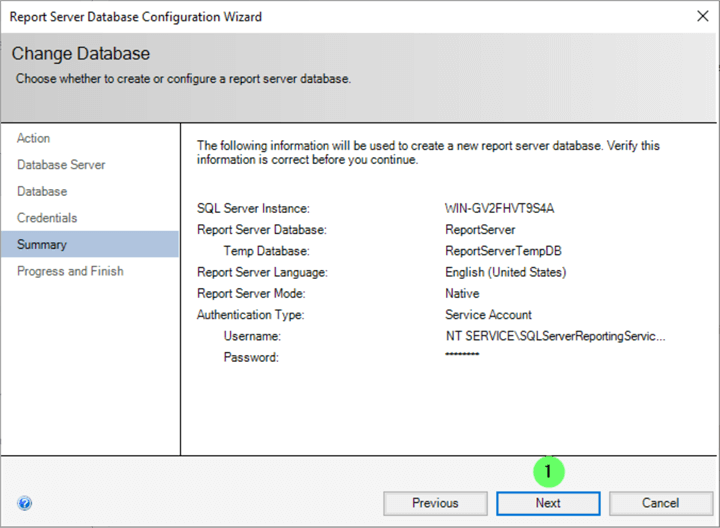Viewport: 720px width, 528px height.
Task: Select the highlighted Summary step
Action: [42, 245]
